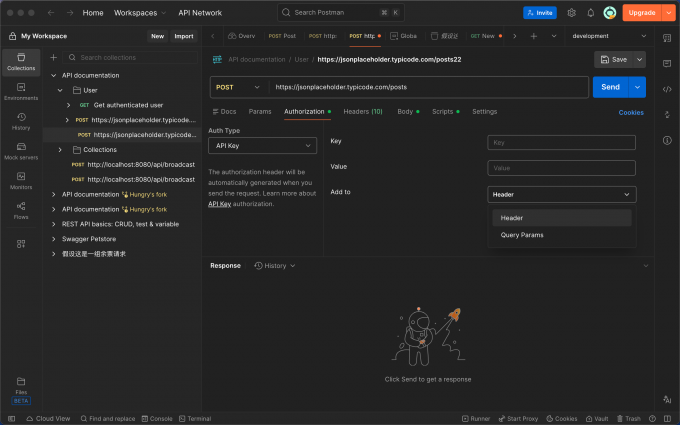Click the plus icon to create collection
The height and width of the screenshot is (425, 680).
53,57
